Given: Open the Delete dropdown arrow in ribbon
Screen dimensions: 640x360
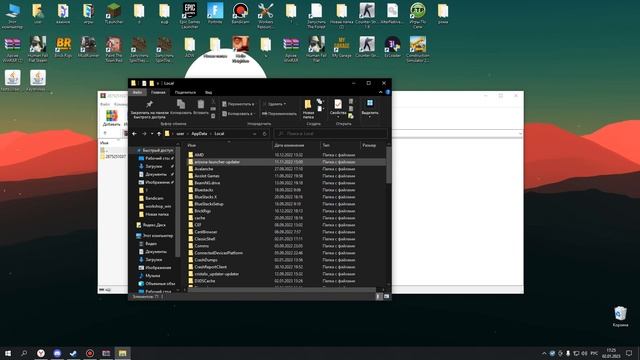Looking at the screenshot, I should tap(284, 104).
